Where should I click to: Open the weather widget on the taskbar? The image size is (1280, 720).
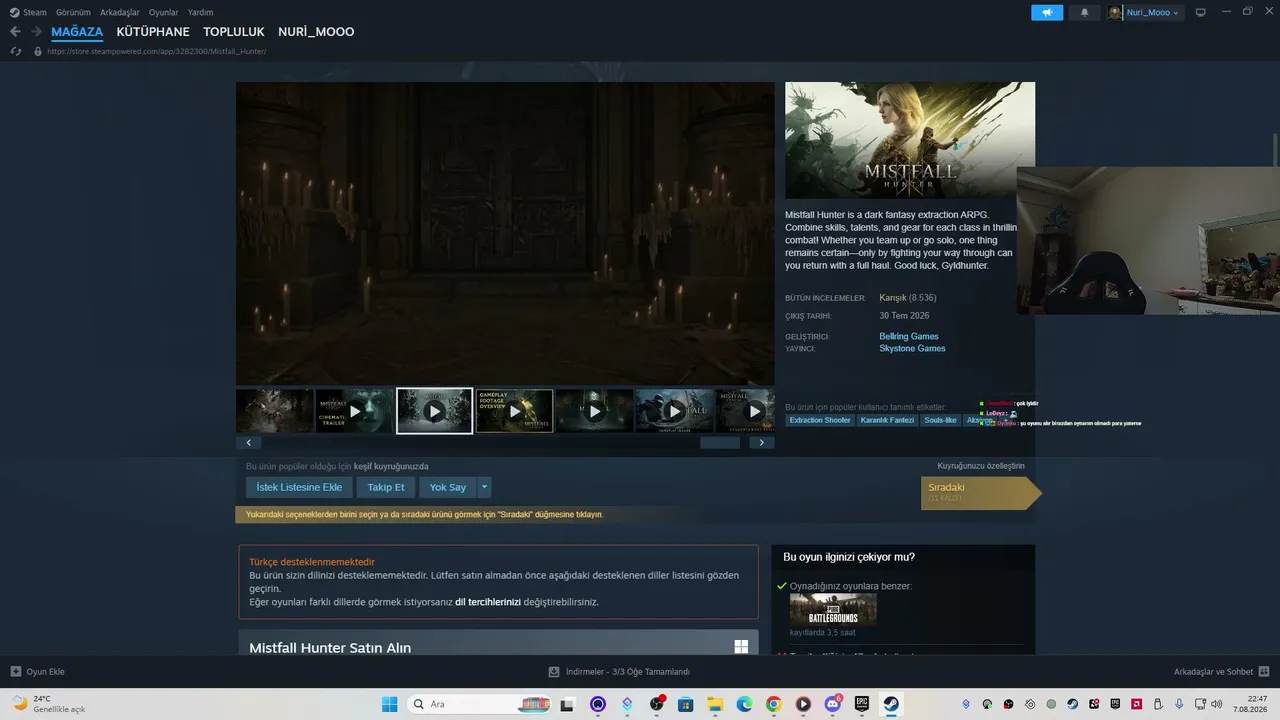pos(48,704)
